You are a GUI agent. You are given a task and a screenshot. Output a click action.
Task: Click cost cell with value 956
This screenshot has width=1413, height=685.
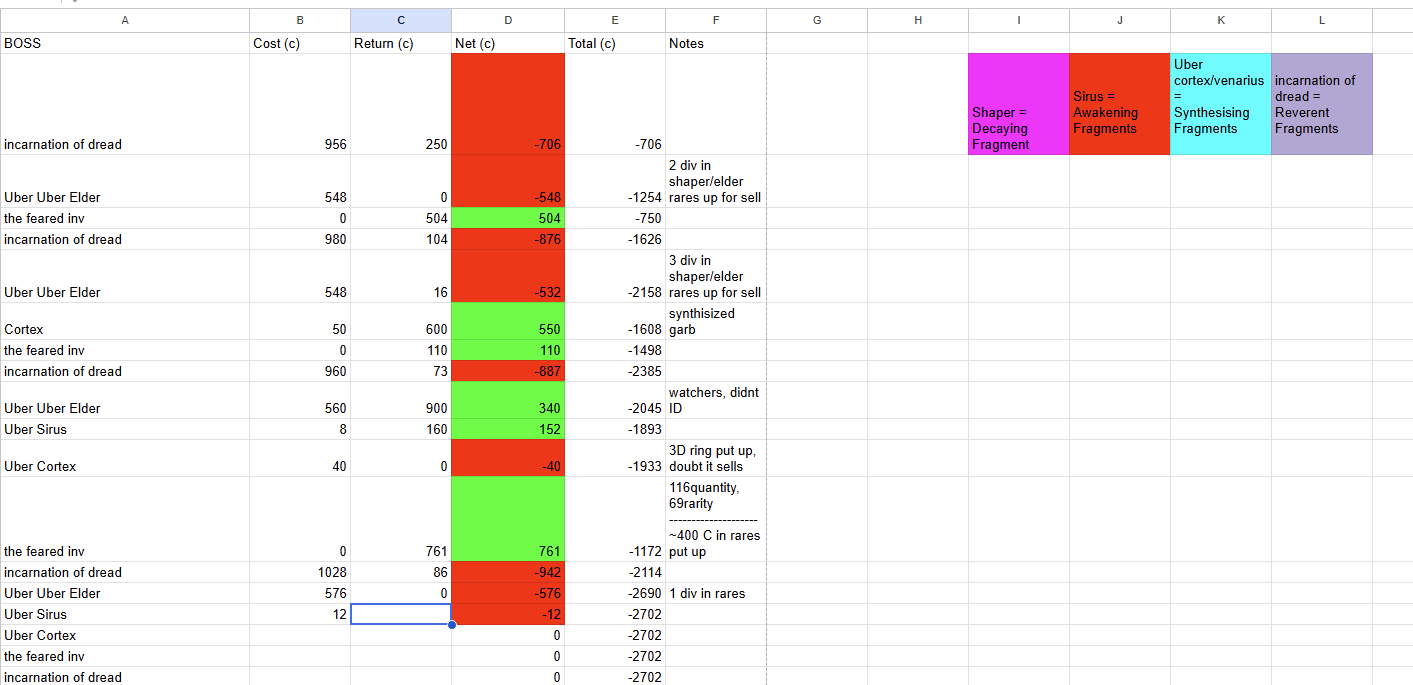point(300,104)
